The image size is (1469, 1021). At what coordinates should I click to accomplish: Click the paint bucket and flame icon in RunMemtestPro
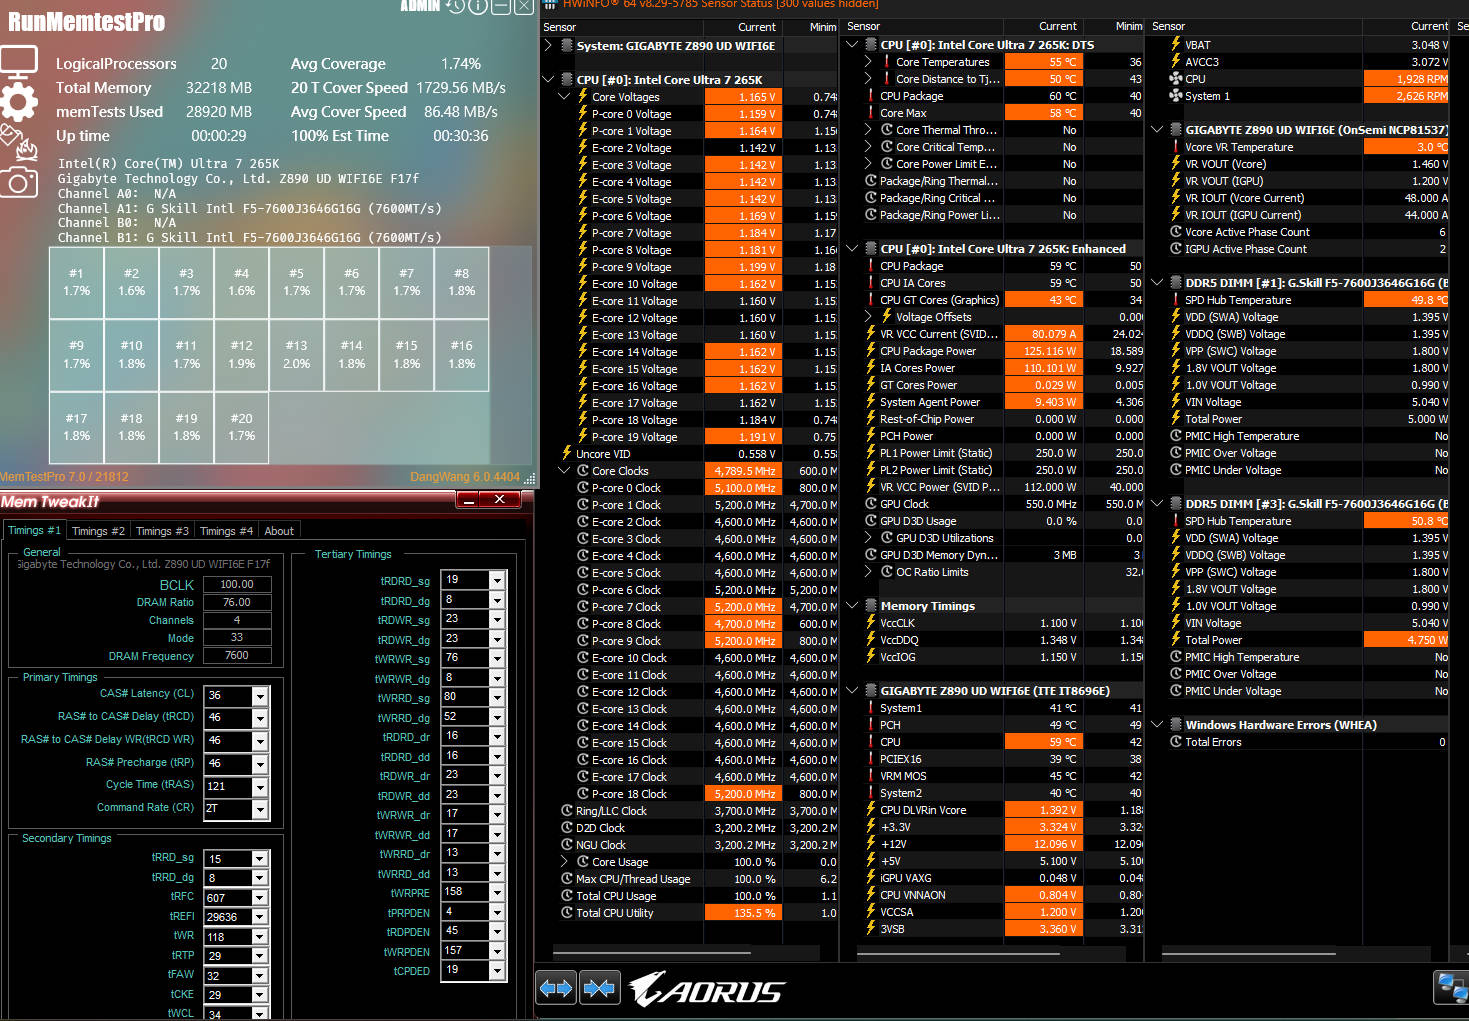click(19, 143)
